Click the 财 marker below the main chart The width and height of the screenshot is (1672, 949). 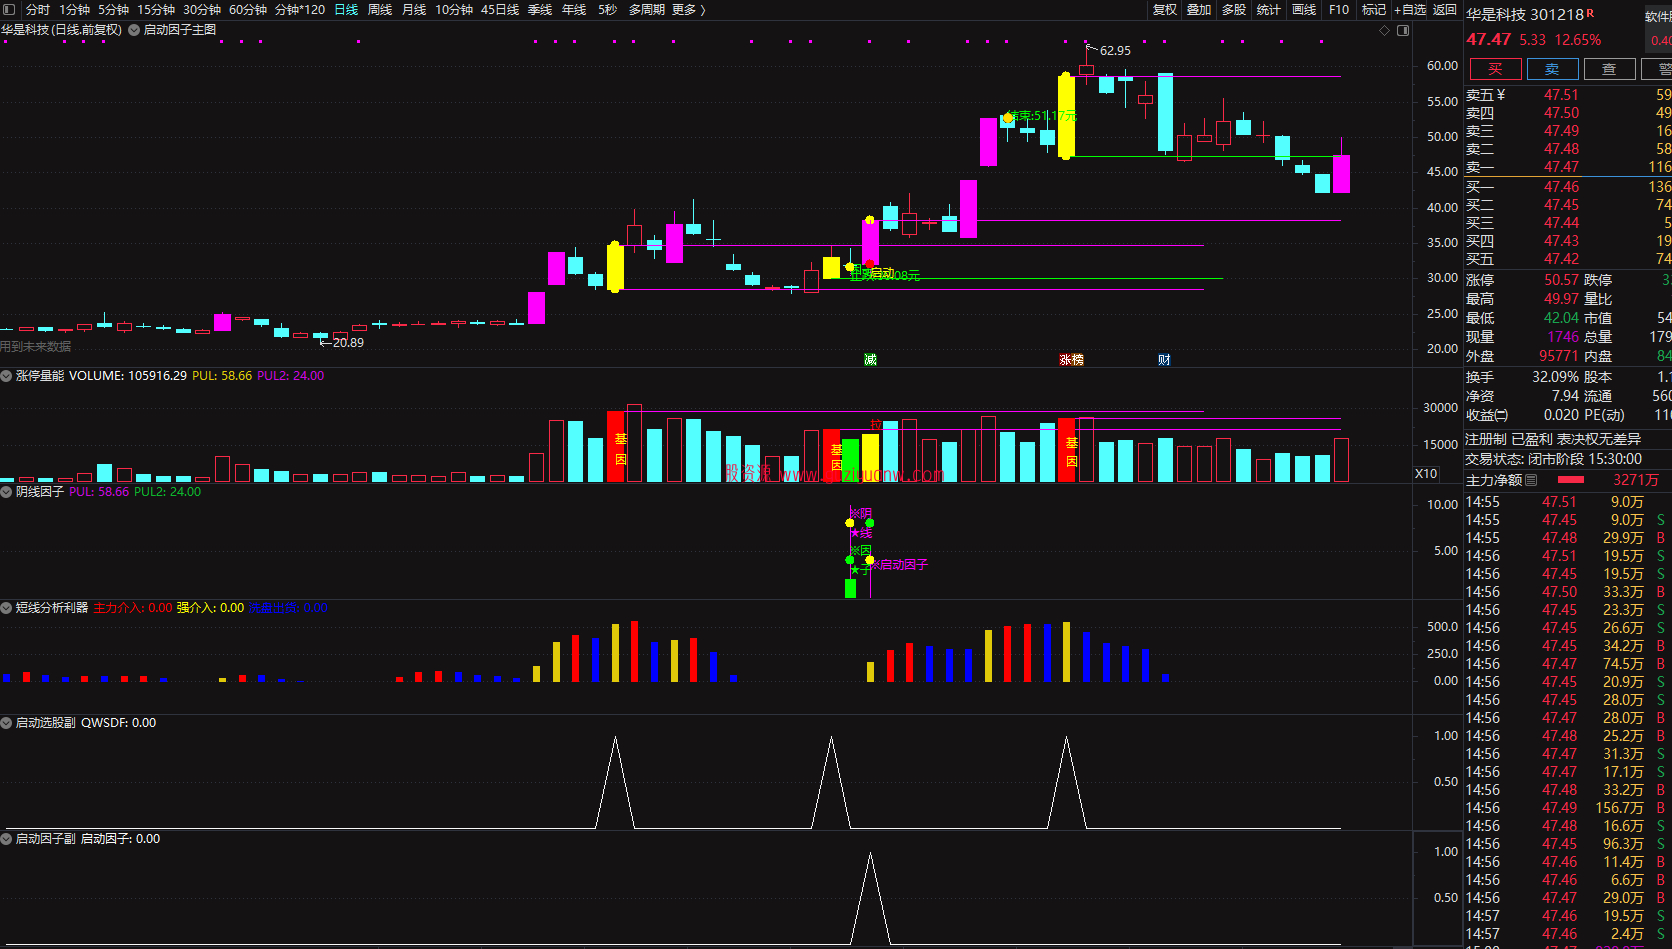point(1164,359)
